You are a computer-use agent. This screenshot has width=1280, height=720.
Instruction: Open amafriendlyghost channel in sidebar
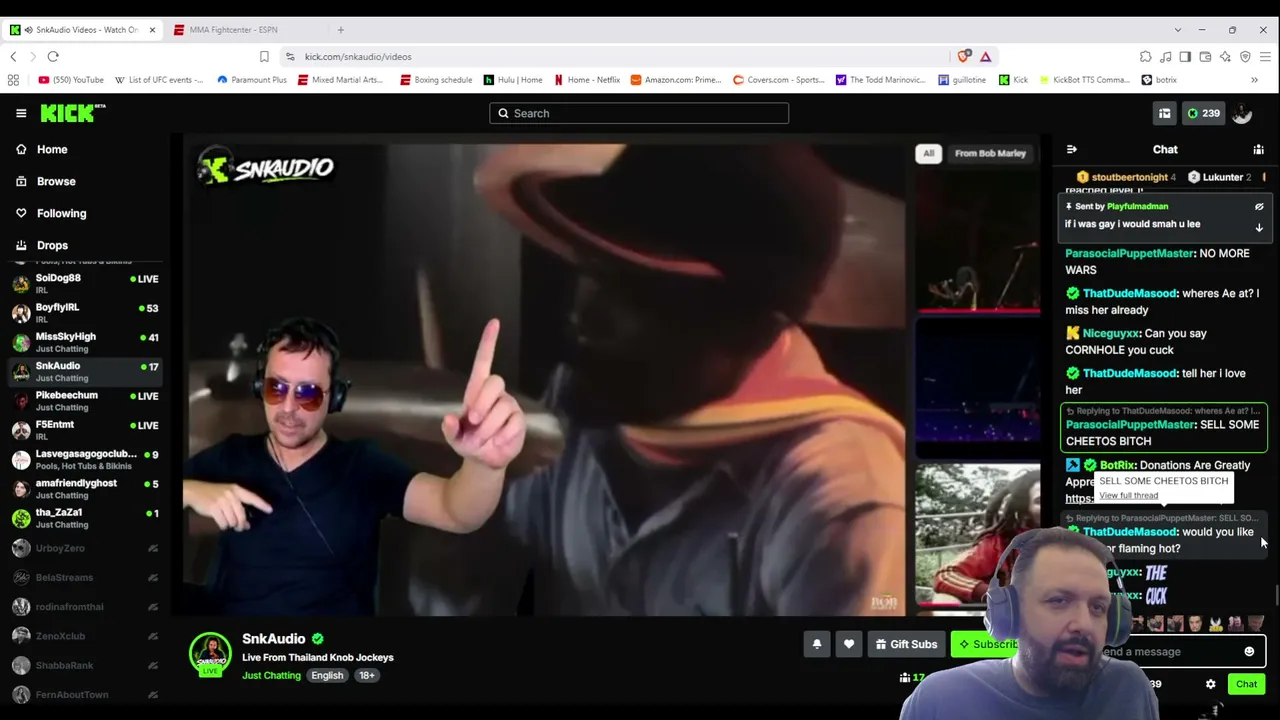[84, 488]
